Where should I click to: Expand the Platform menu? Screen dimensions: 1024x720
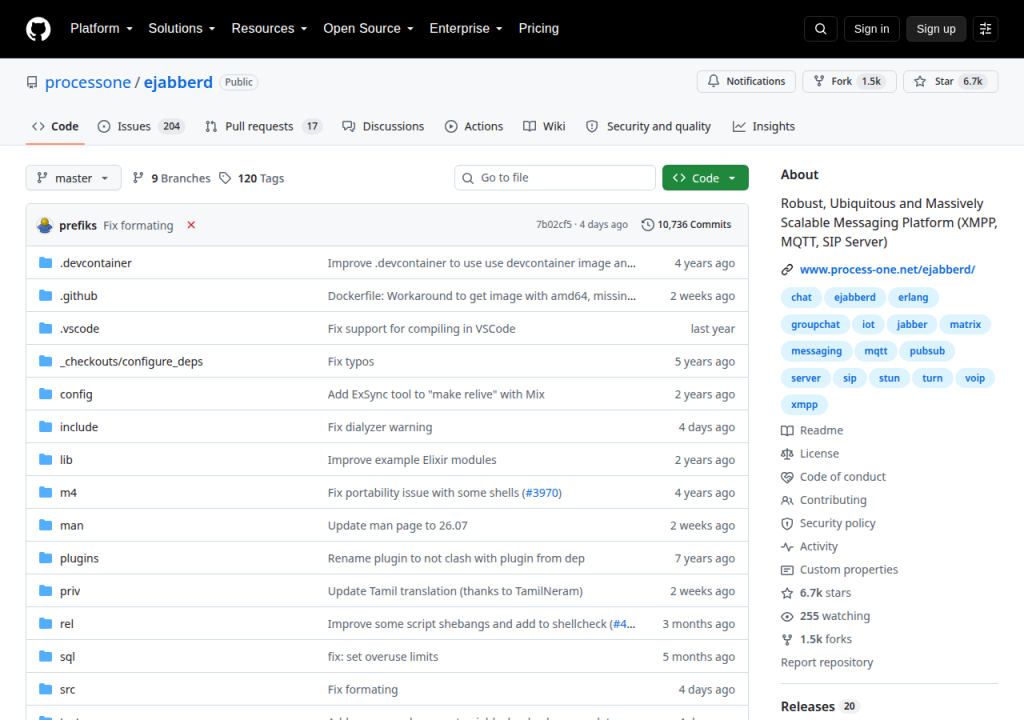coord(101,29)
